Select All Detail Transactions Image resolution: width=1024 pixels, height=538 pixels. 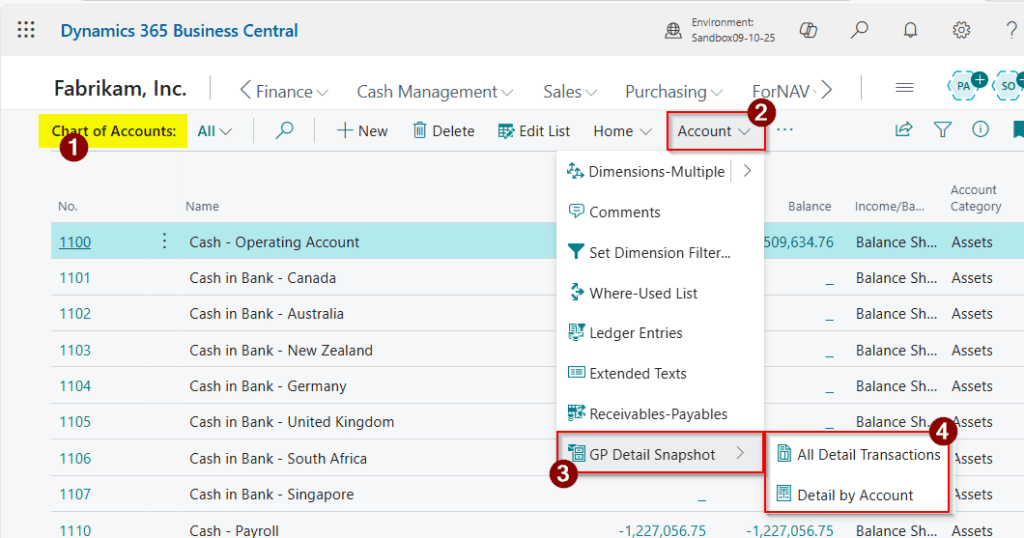(868, 454)
